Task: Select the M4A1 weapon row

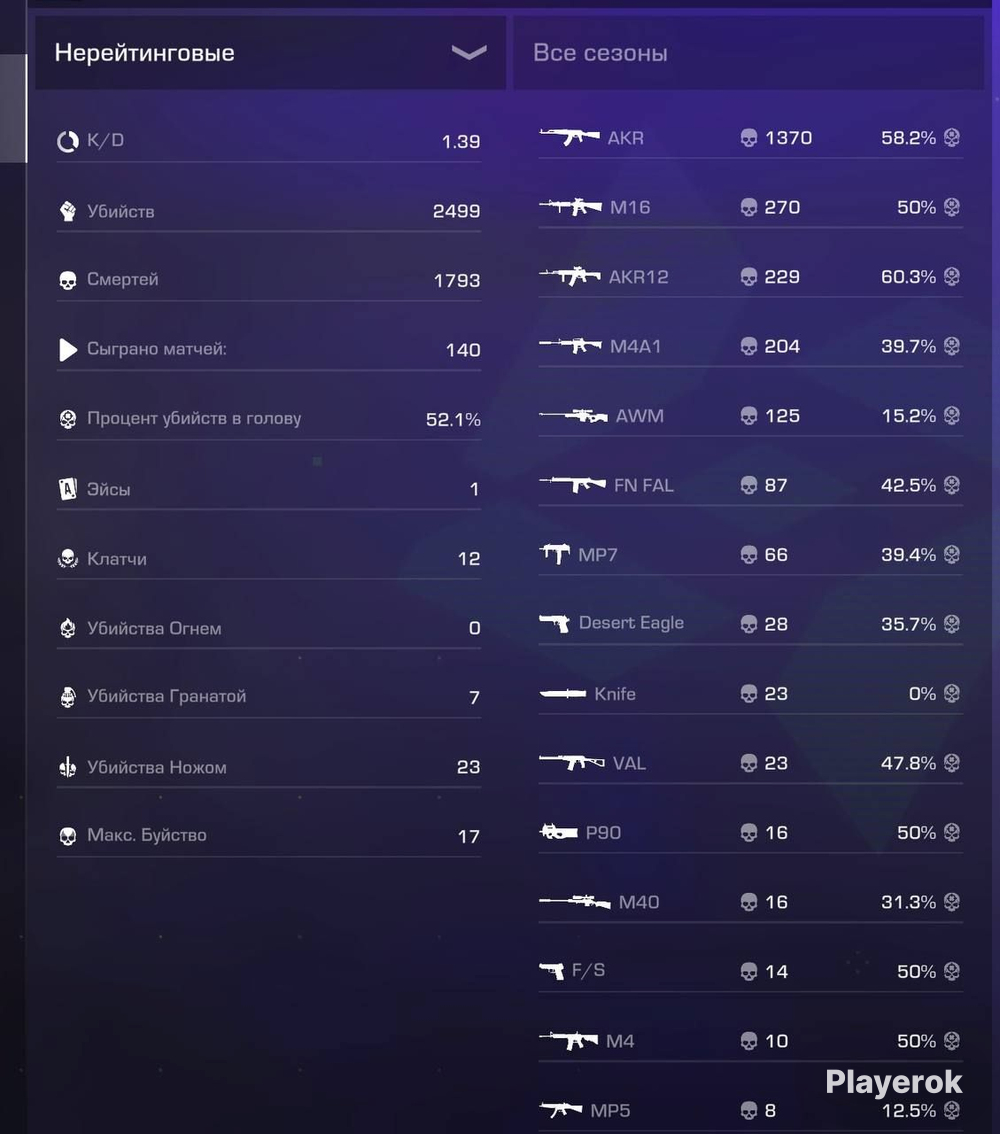Action: pyautogui.click(x=750, y=346)
